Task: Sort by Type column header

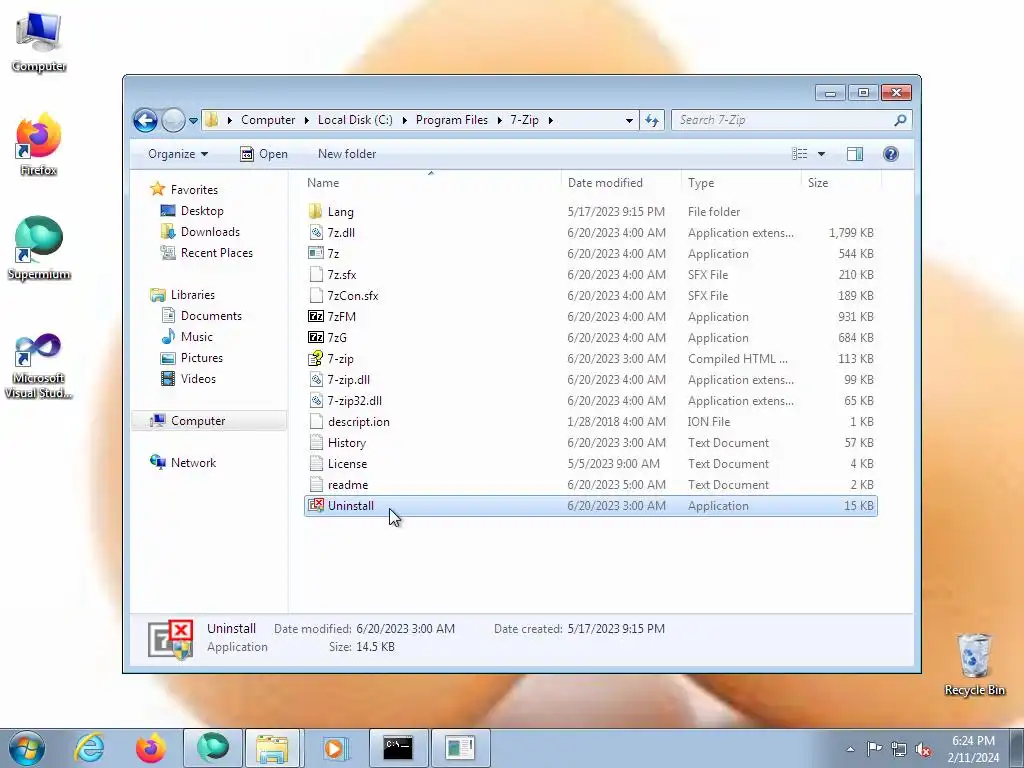Action: click(x=741, y=183)
